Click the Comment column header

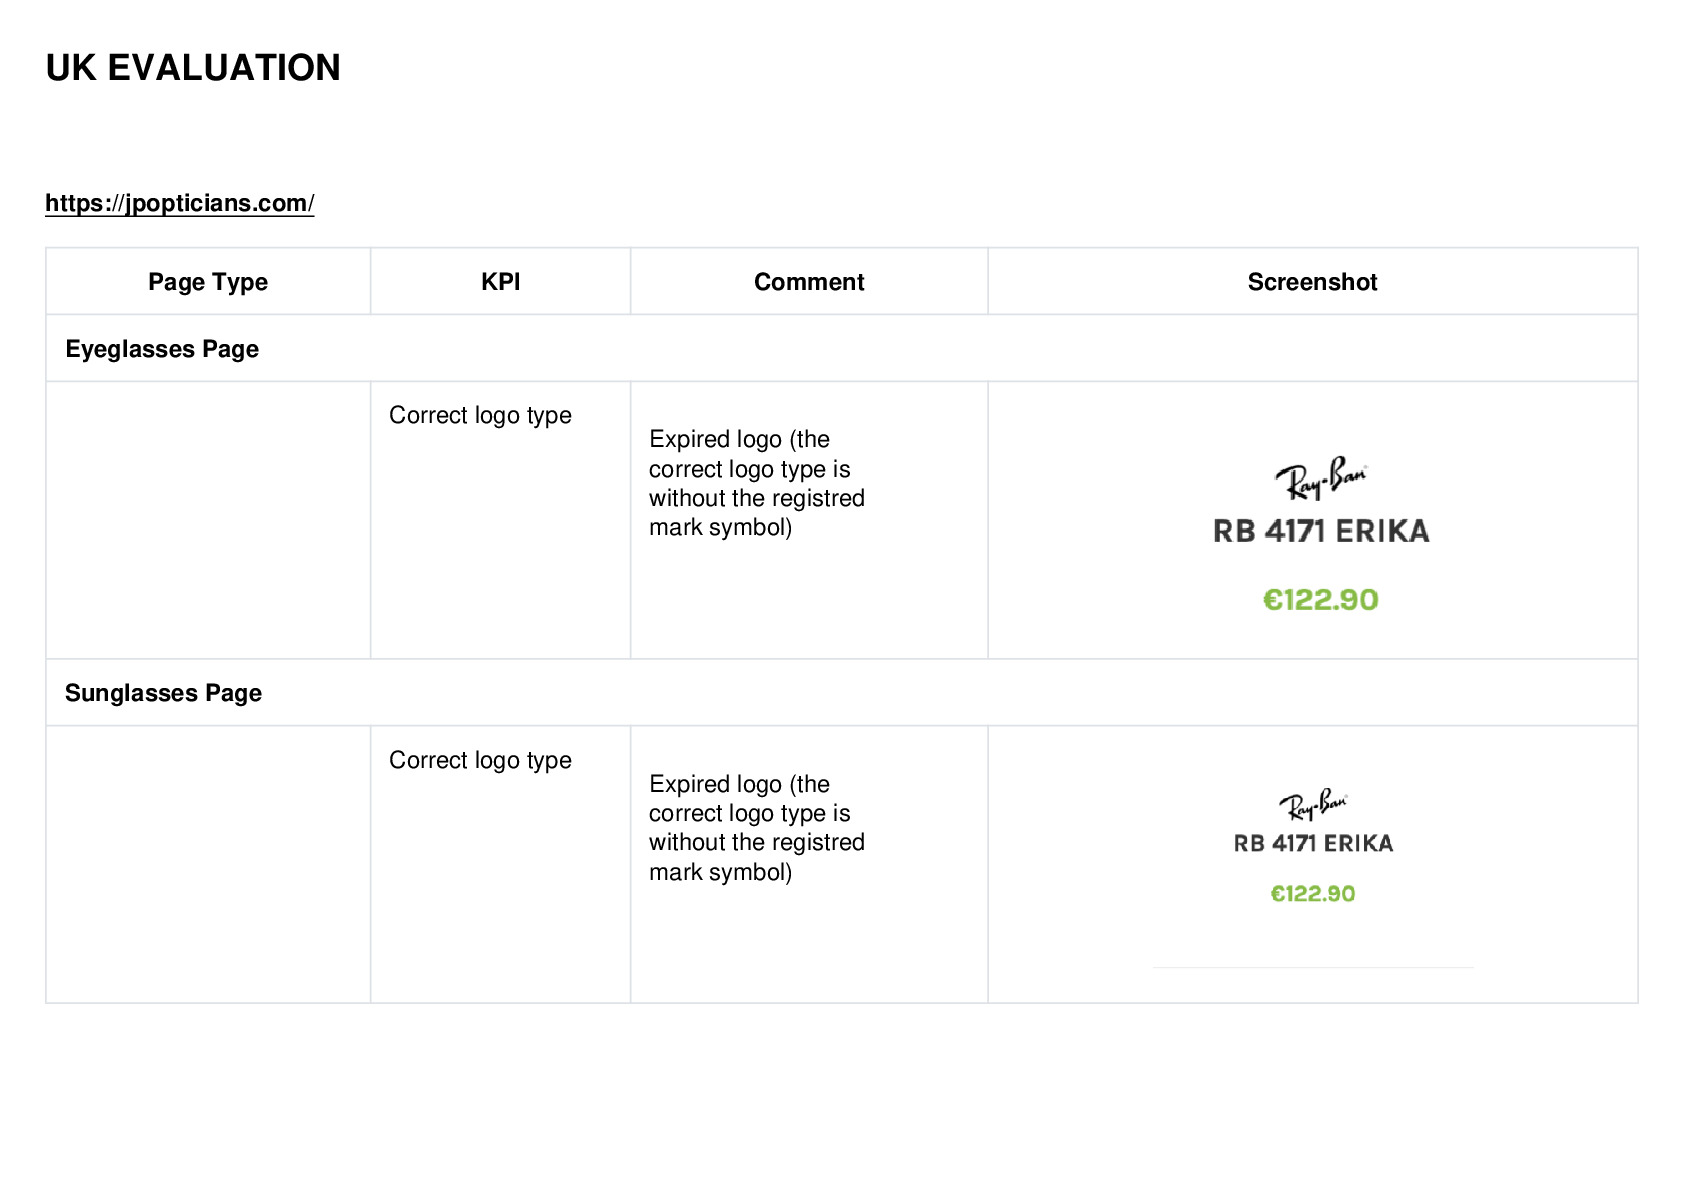(x=809, y=282)
